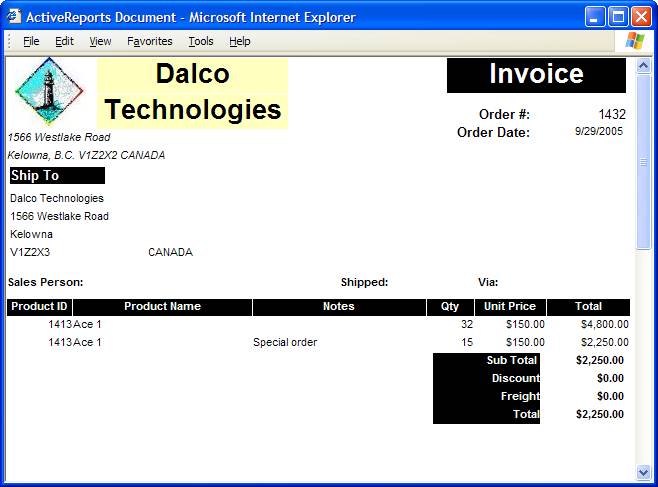Minimize the Internet Explorer window

click(x=595, y=17)
